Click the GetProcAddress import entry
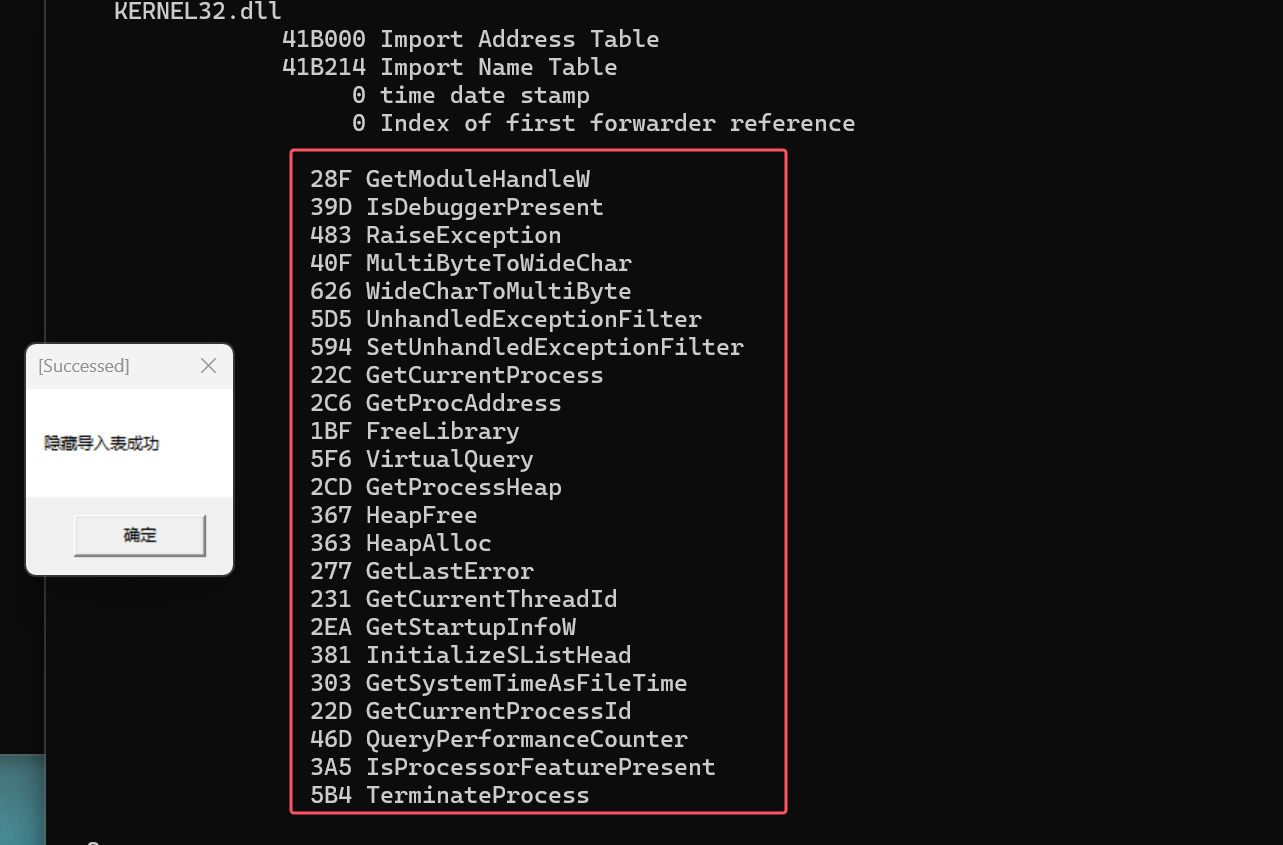Image resolution: width=1283 pixels, height=845 pixels. click(436, 403)
